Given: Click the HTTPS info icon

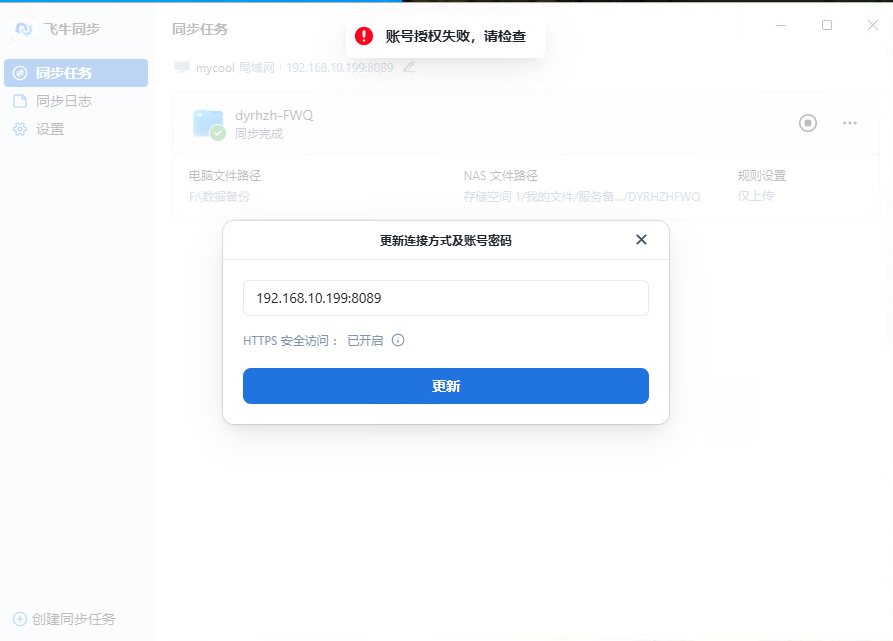Looking at the screenshot, I should pyautogui.click(x=398, y=340).
